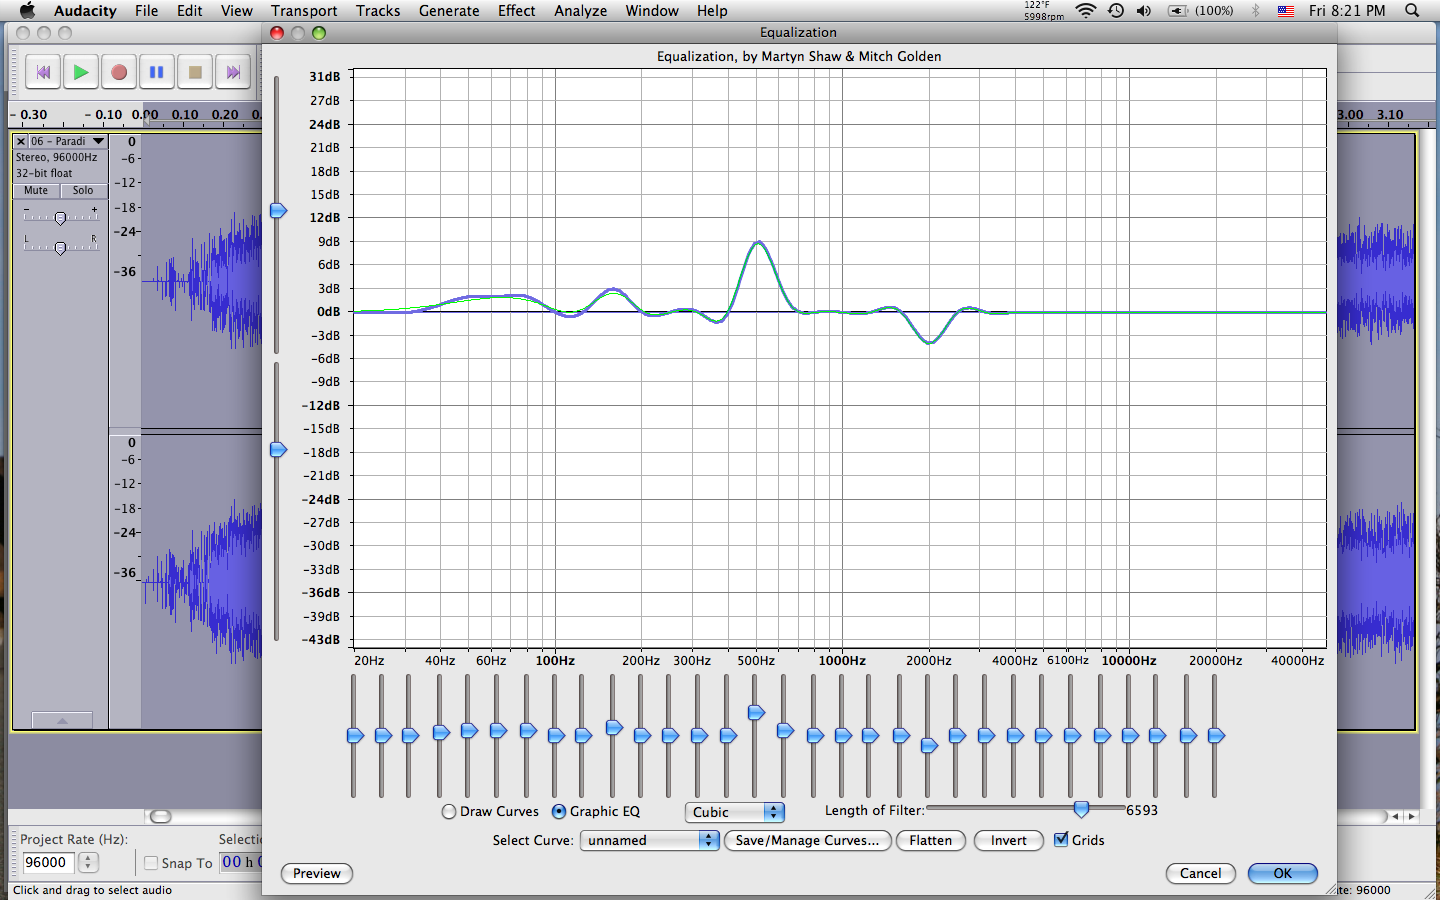The height and width of the screenshot is (900, 1440).
Task: Click the Length of Filter slider handle
Action: coord(1081,809)
